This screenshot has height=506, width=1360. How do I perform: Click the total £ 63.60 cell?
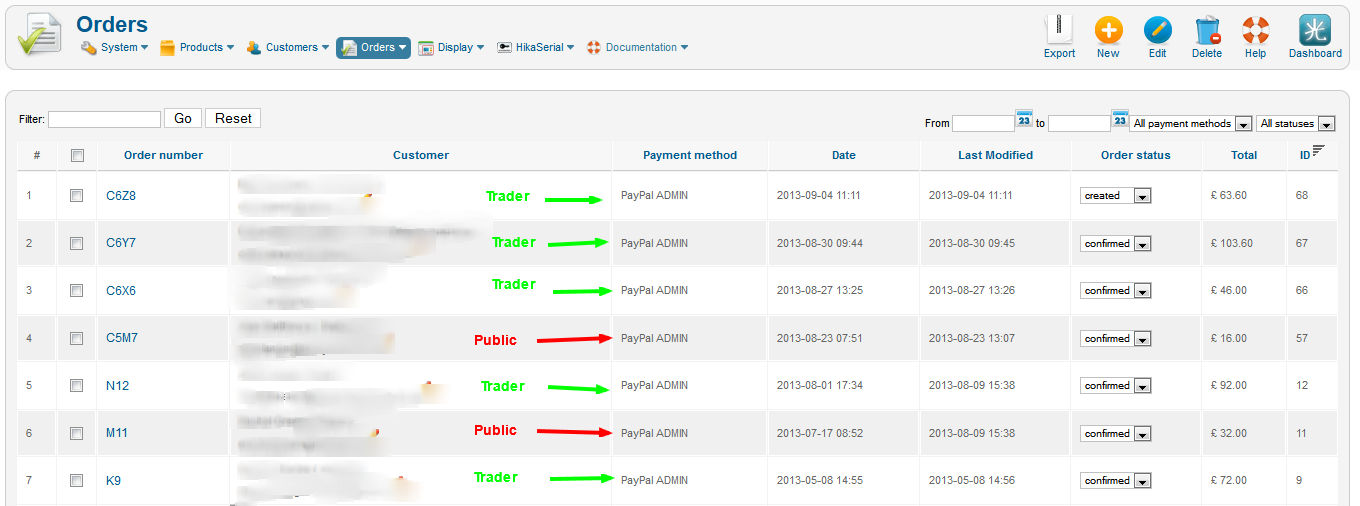pos(1228,196)
